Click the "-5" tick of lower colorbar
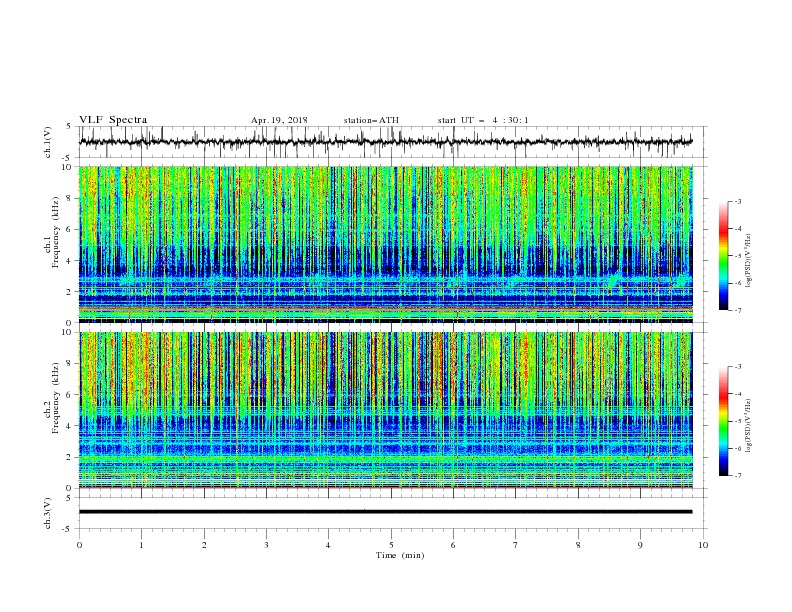This screenshot has width=792, height=612. (738, 421)
